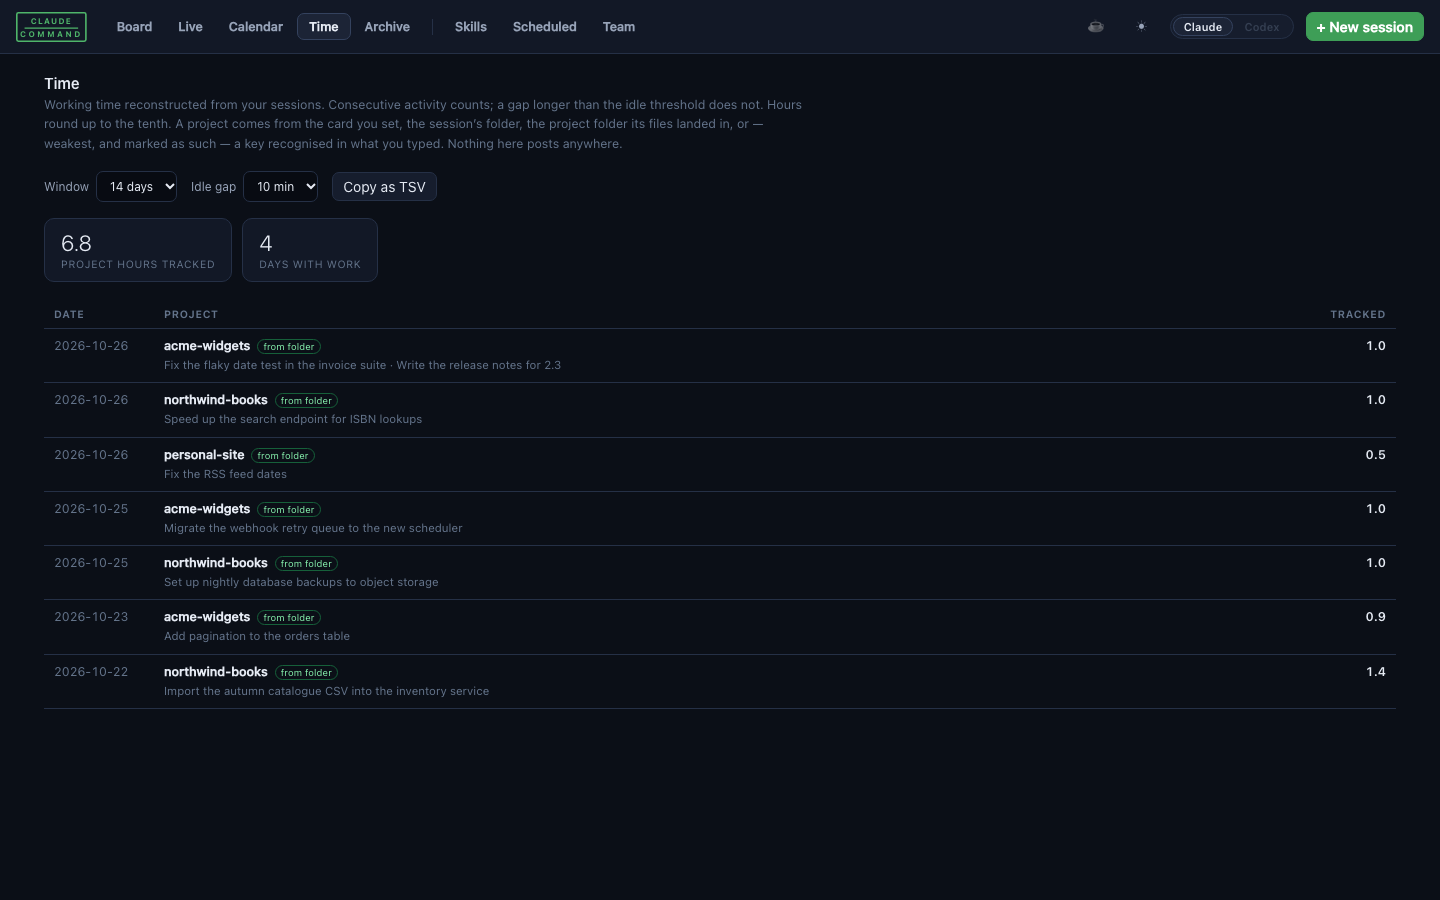This screenshot has width=1440, height=900.
Task: Click the Claude Command logo
Action: tap(51, 27)
